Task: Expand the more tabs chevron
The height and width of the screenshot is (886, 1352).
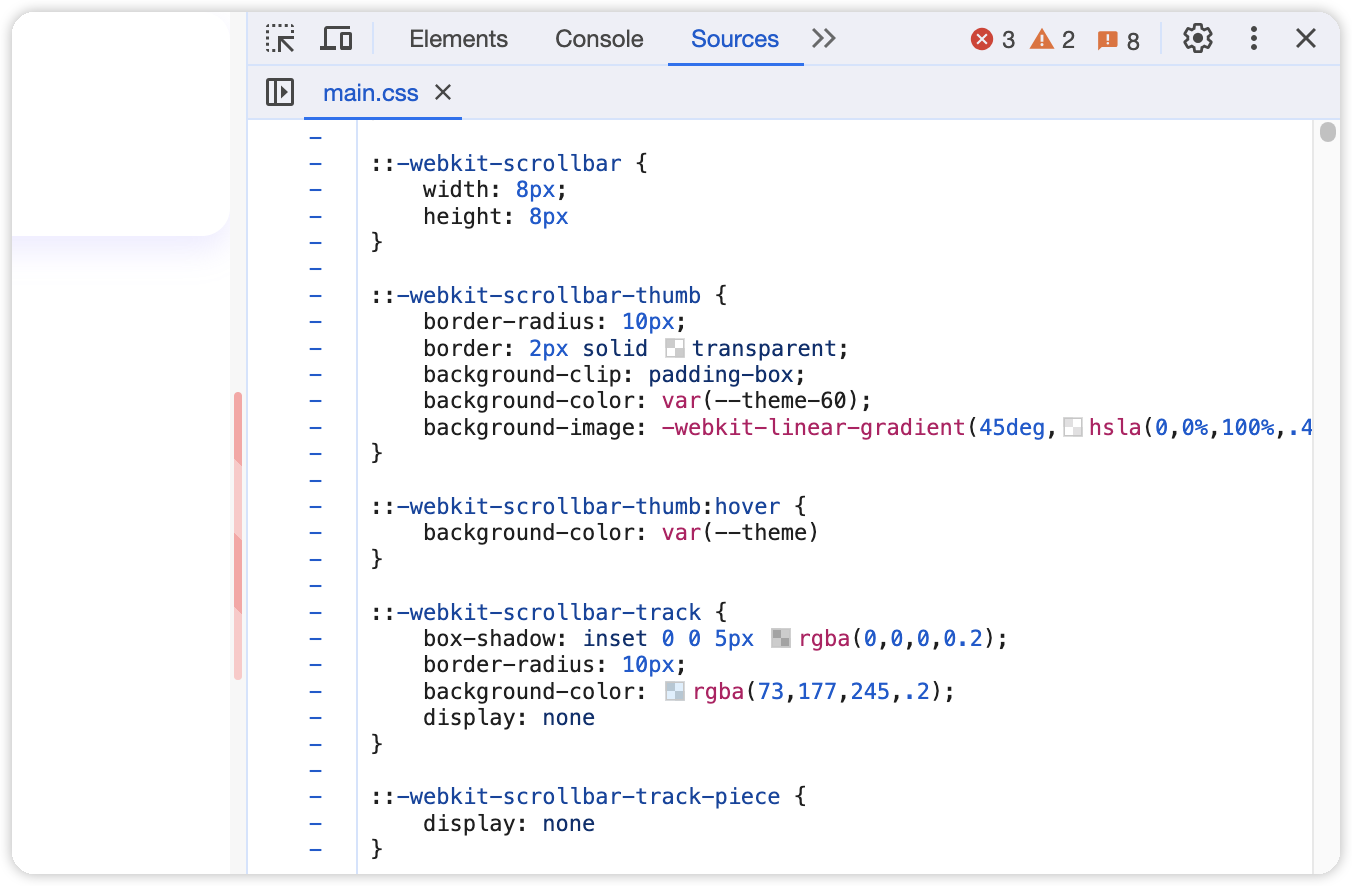Action: (824, 39)
